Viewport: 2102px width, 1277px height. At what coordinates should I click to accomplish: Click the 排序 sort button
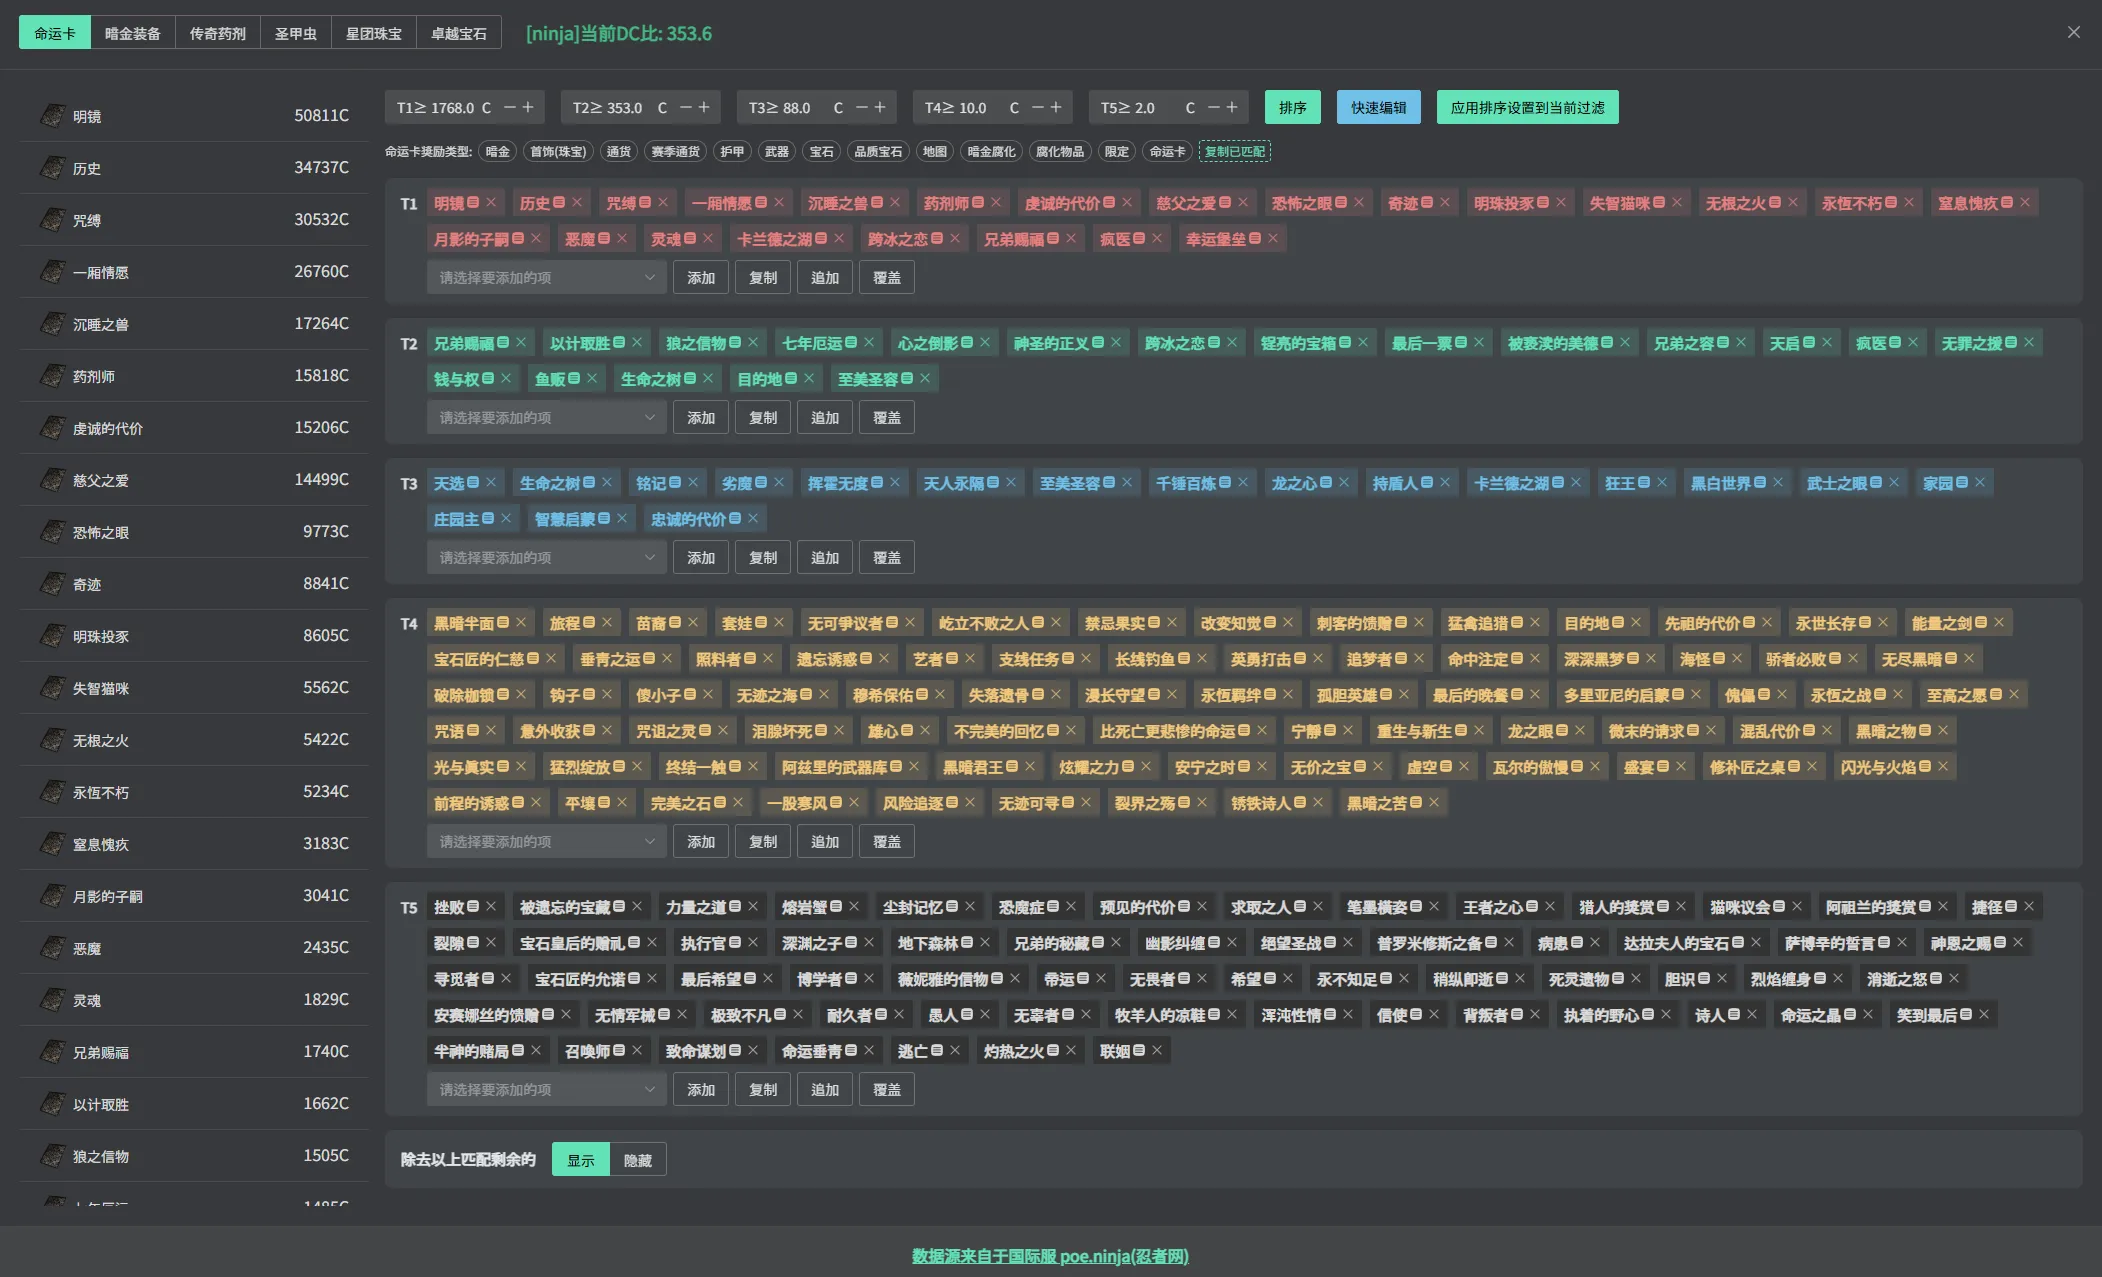coord(1293,107)
